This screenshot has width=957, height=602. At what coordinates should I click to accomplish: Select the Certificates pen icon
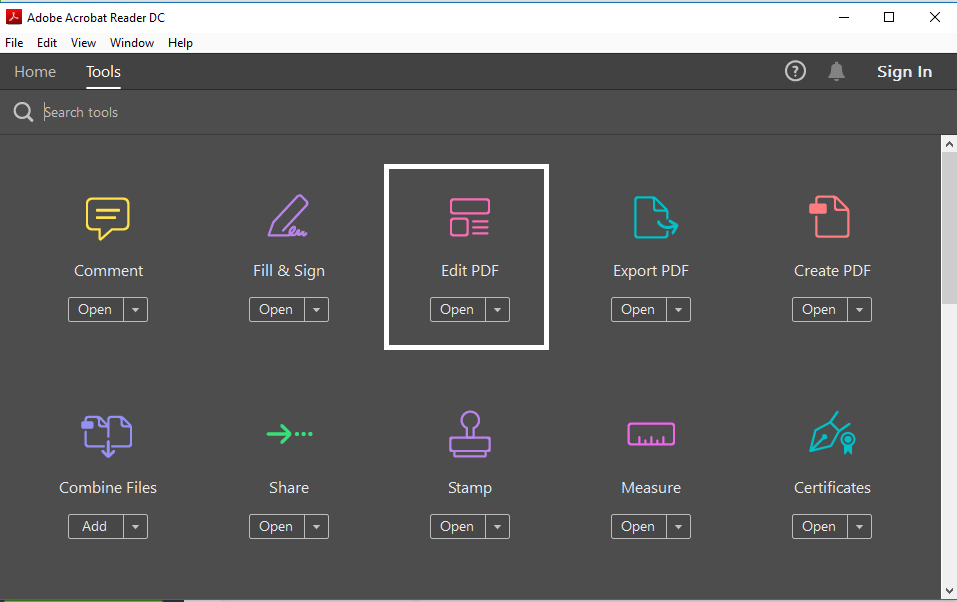832,433
